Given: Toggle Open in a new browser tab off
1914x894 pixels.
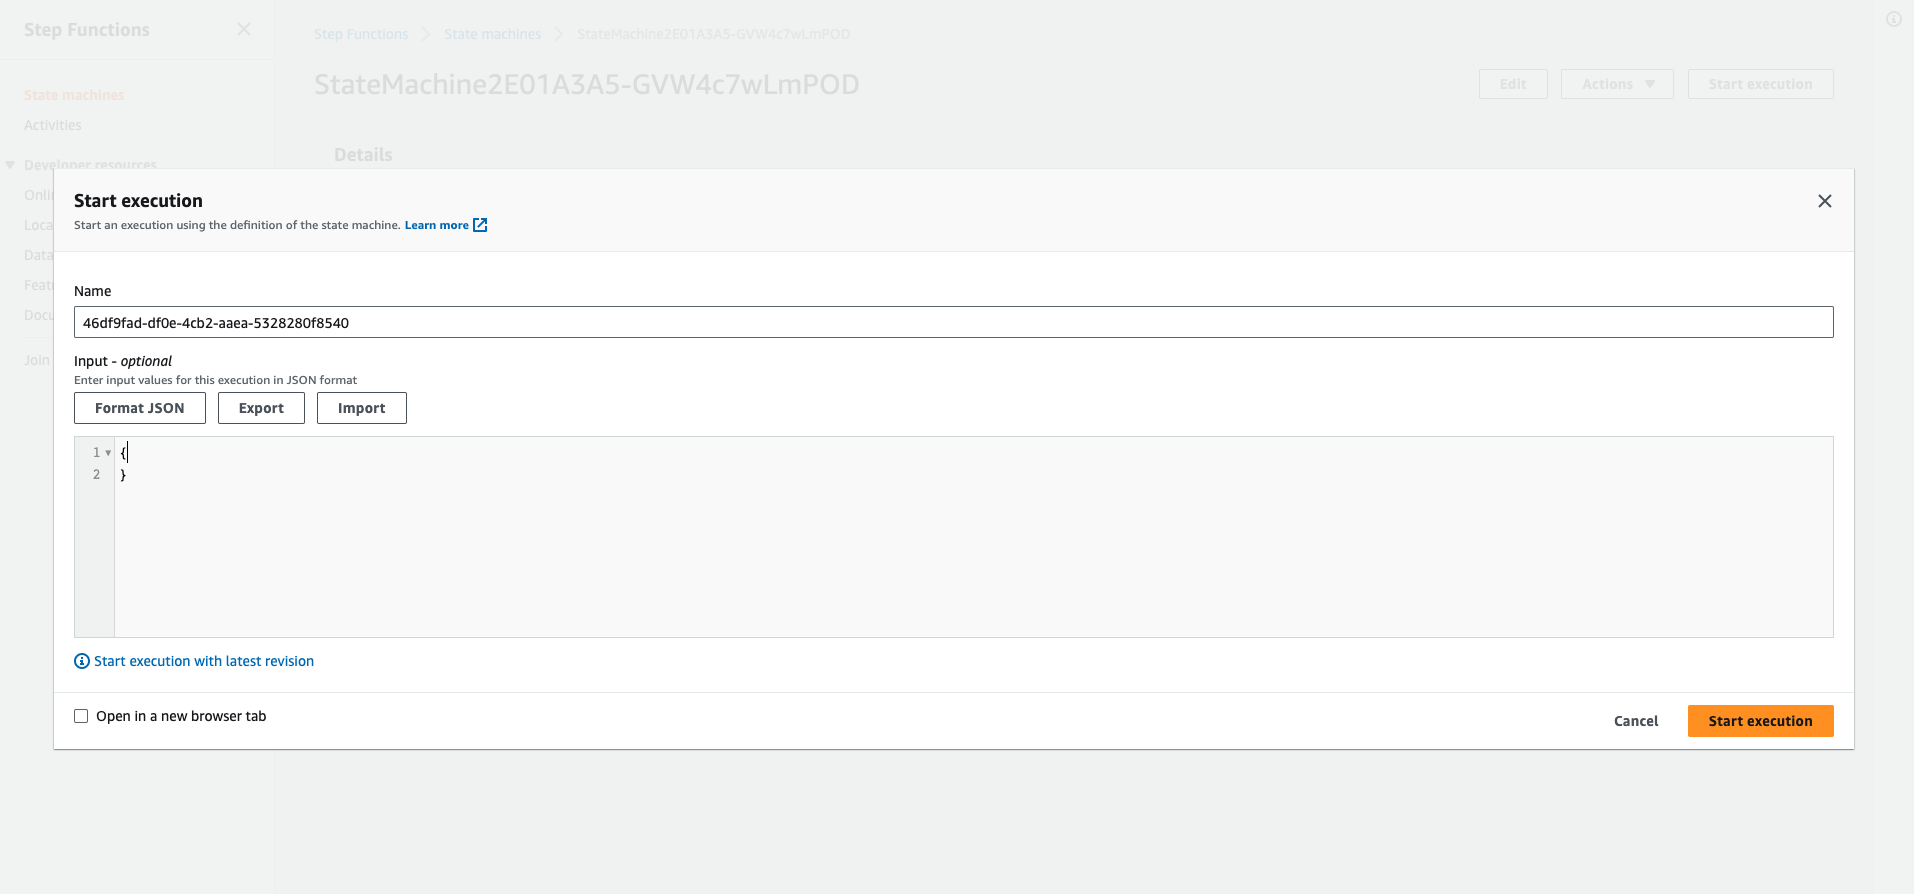Looking at the screenshot, I should 81,716.
